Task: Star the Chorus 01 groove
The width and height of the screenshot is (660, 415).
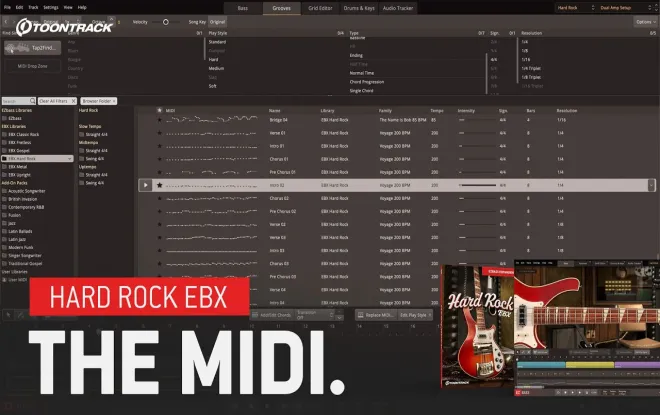Action: (x=160, y=159)
